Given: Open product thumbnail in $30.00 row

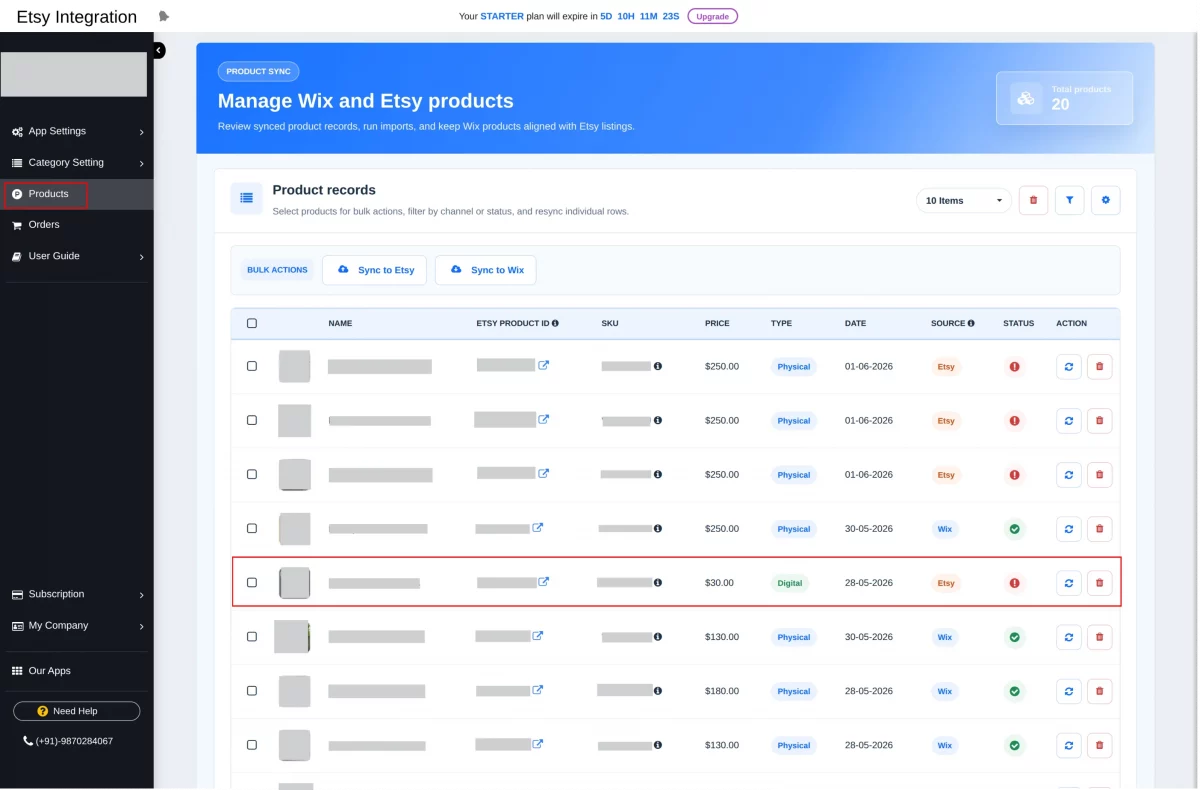Looking at the screenshot, I should click(x=294, y=583).
